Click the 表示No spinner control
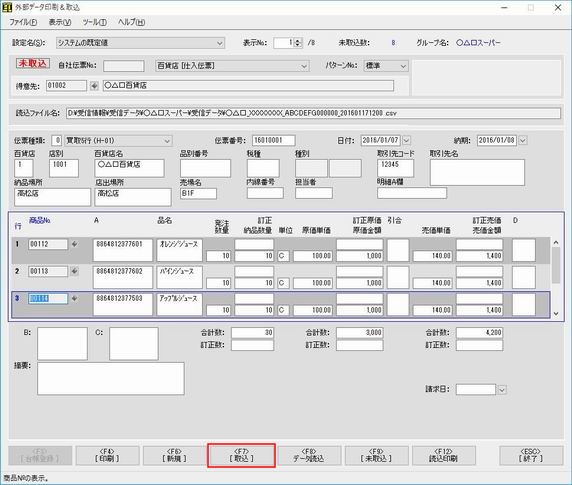572x485 pixels. 298,43
